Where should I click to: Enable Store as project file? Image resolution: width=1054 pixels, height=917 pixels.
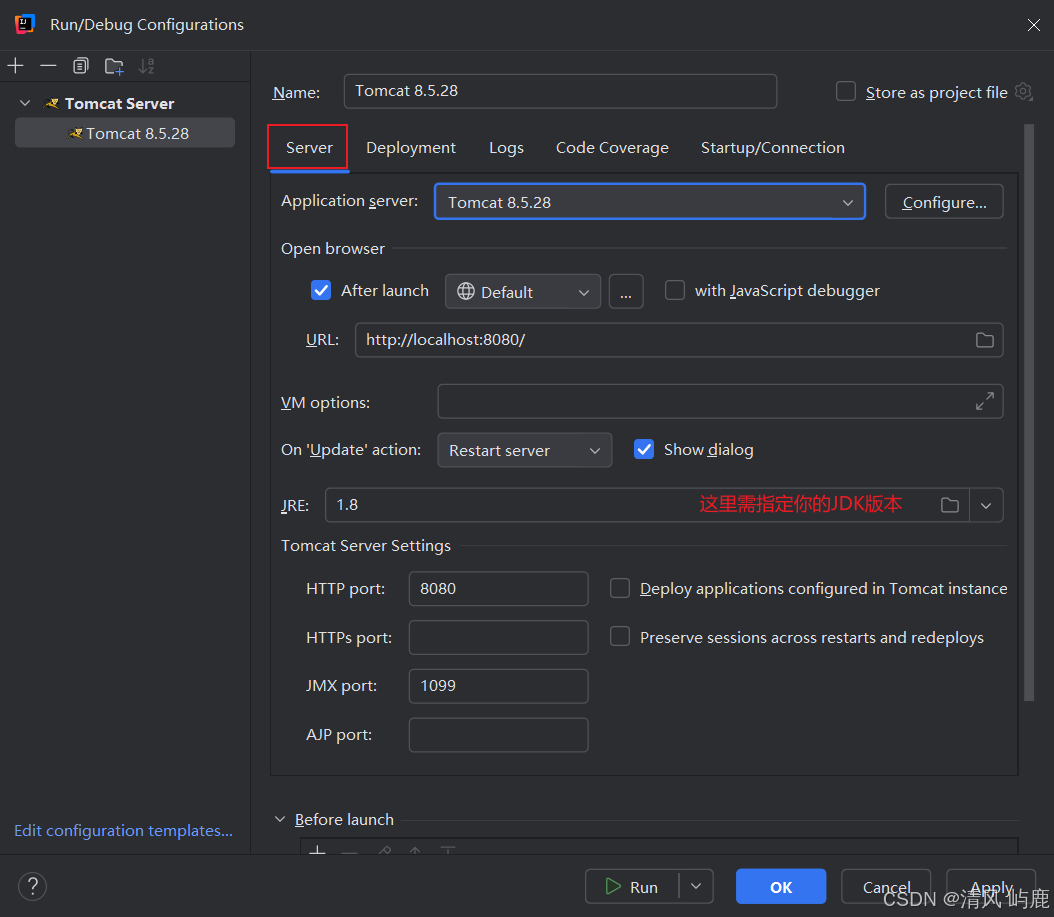click(846, 91)
